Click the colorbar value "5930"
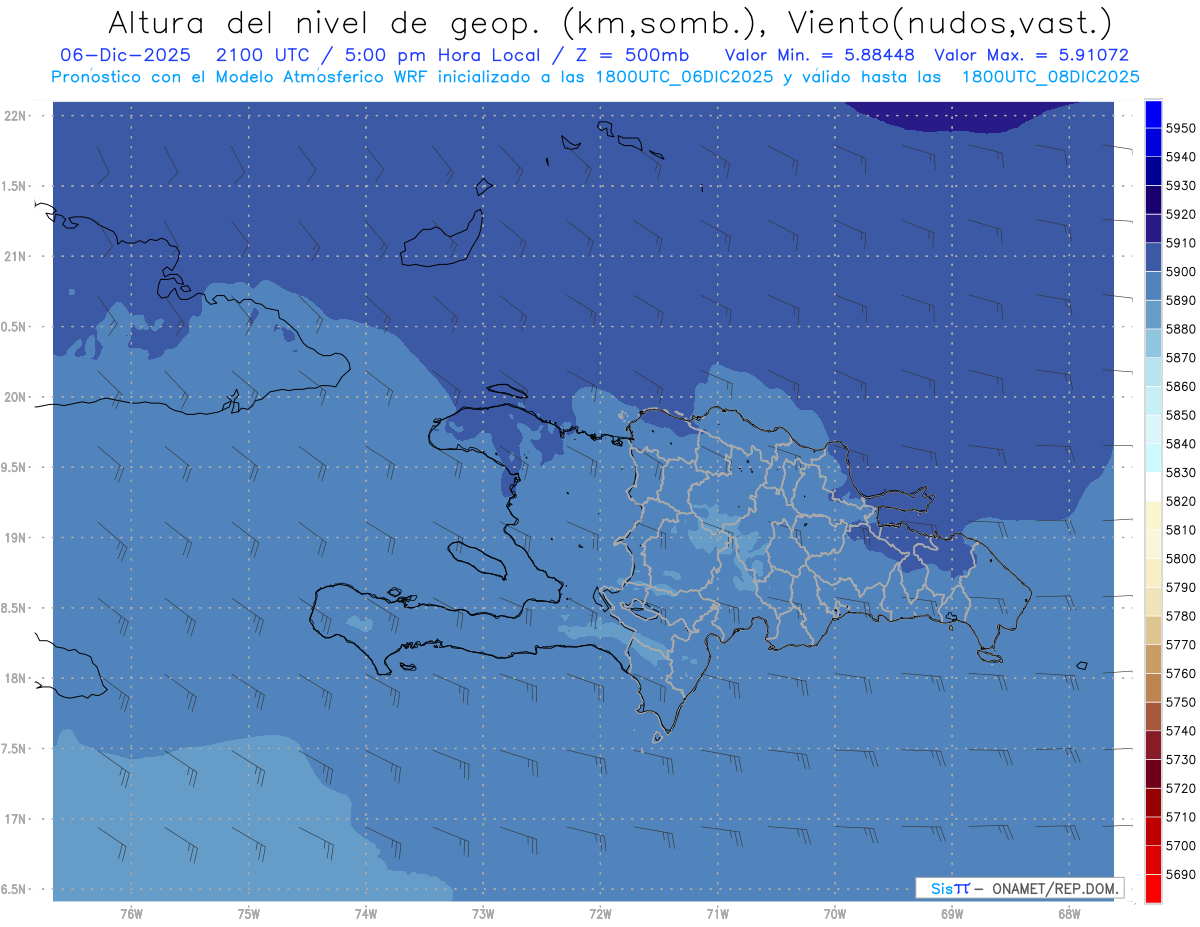Image resolution: width=1200 pixels, height=927 pixels. point(1181,185)
